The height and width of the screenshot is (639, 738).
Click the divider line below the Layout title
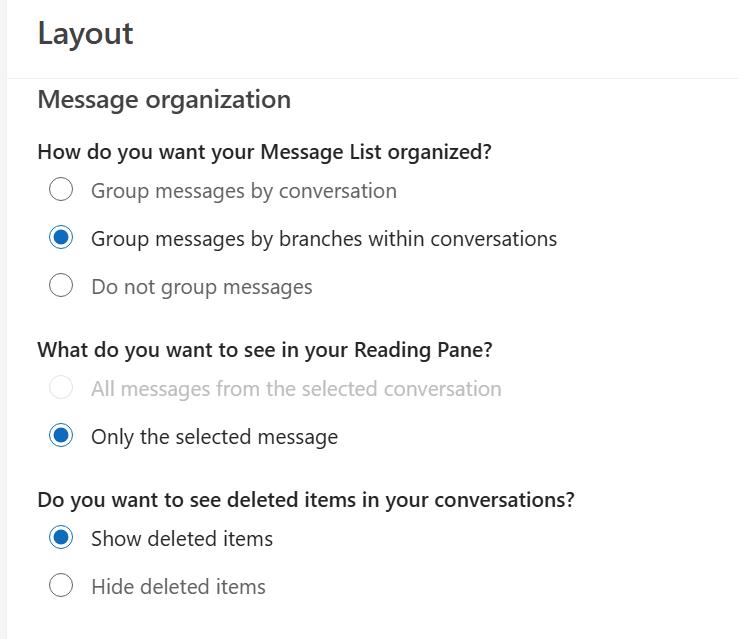[x=372, y=78]
